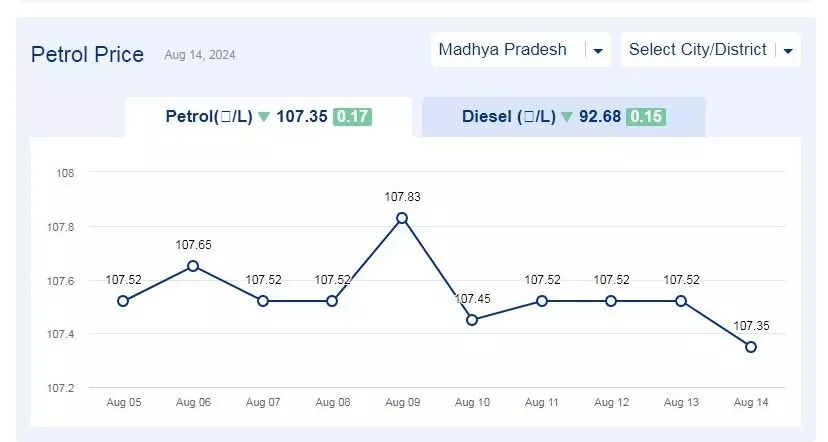Click the arrow beside Madhya Pradesh

click(598, 51)
